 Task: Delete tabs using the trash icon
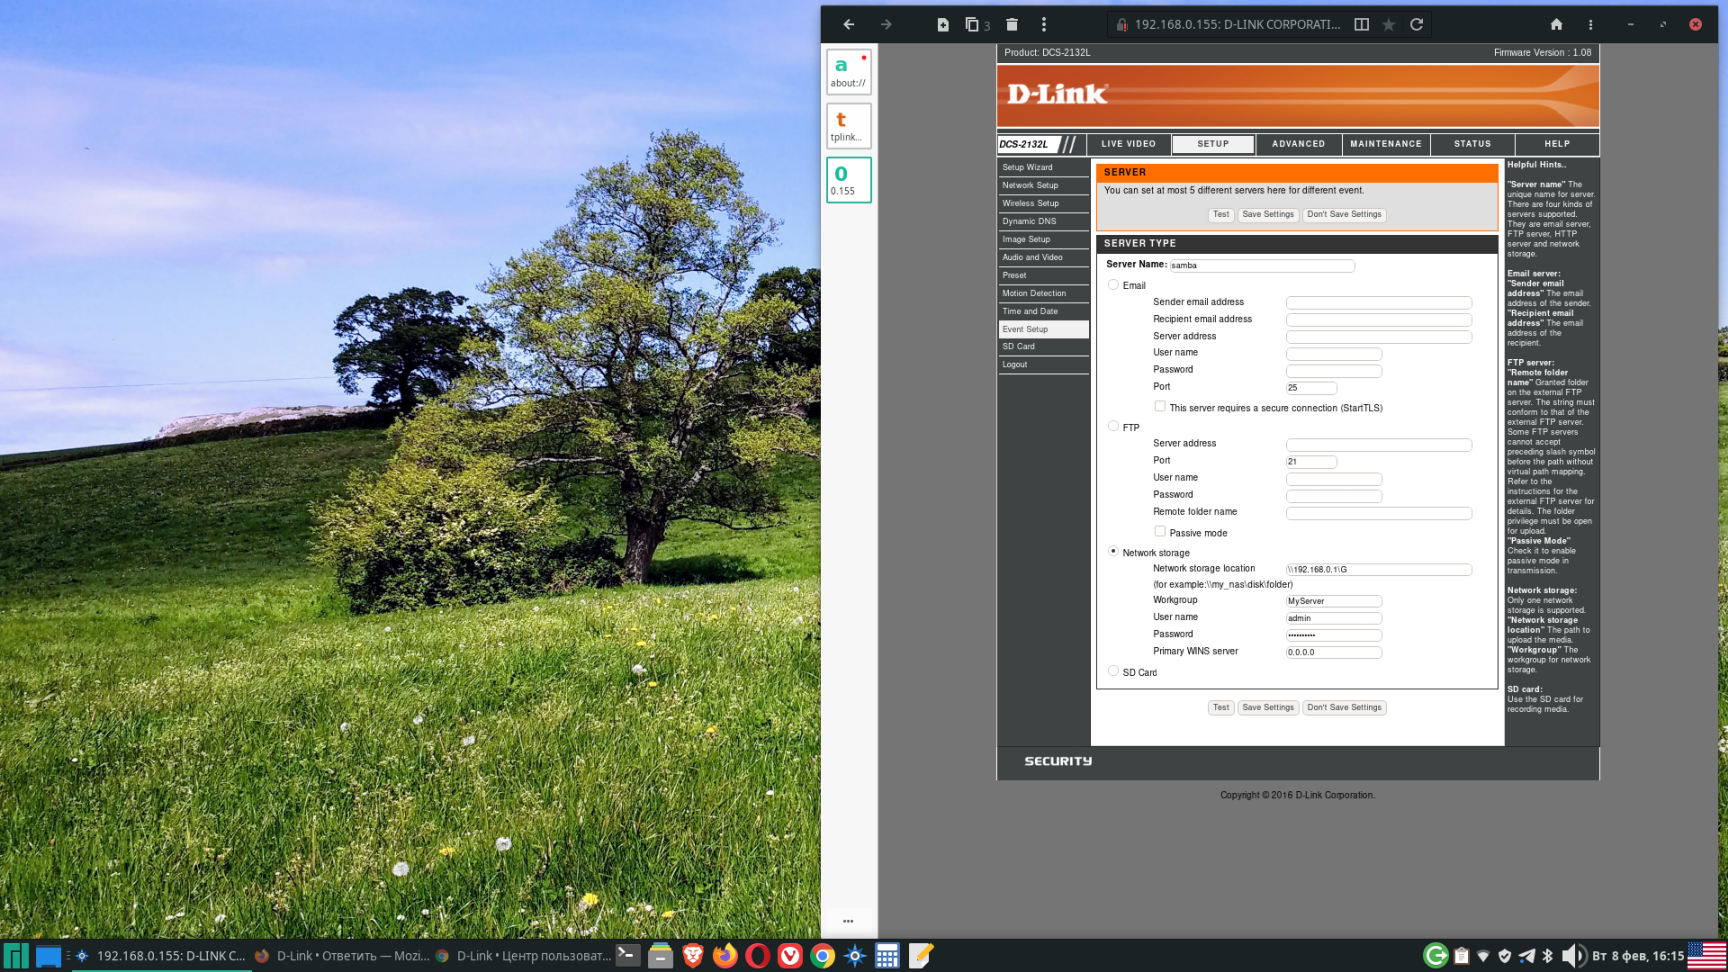click(x=1012, y=25)
